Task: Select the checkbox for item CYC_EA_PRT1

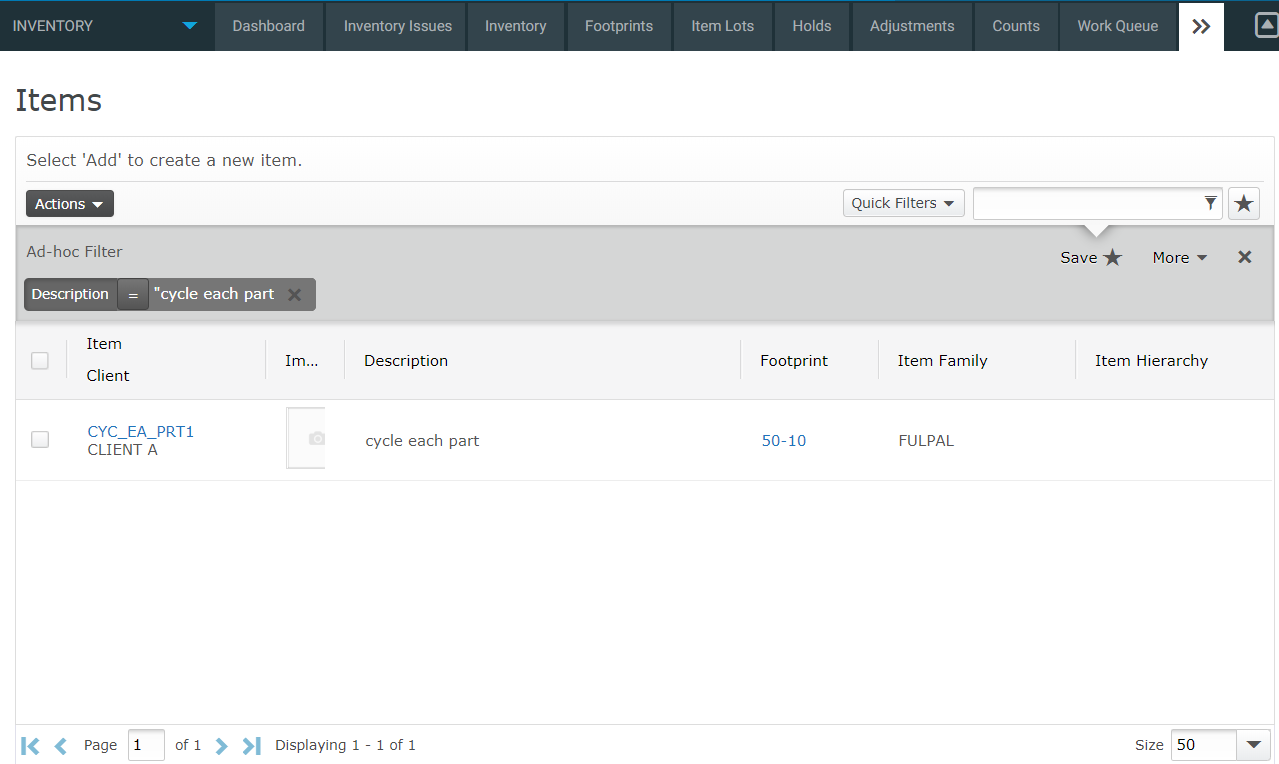Action: [39, 439]
